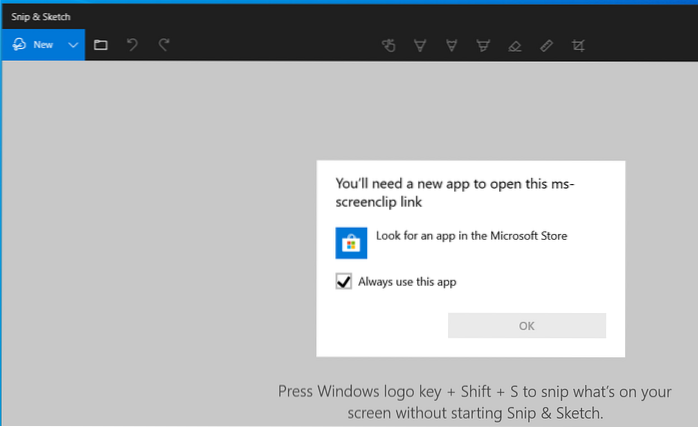Open a file using the folder icon
This screenshot has width=698, height=427.
(x=101, y=45)
